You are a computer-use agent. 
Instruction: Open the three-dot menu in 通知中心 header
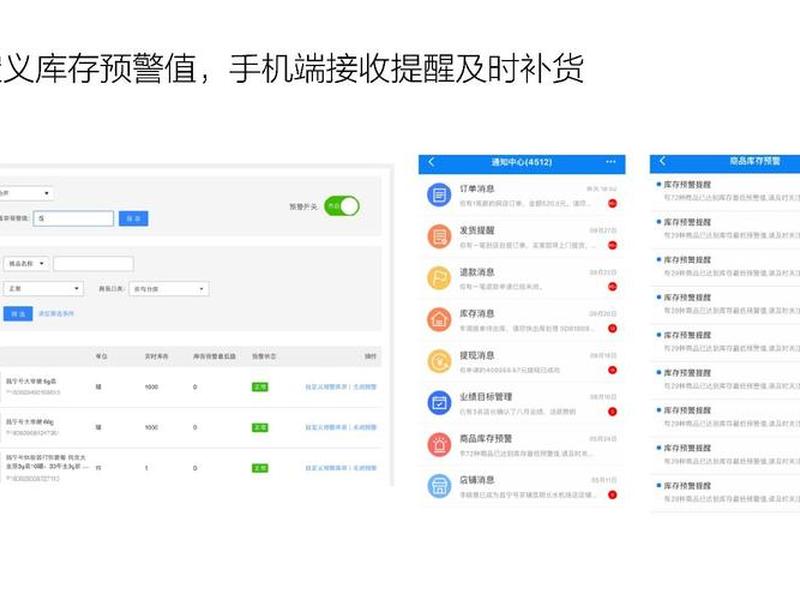(611, 162)
